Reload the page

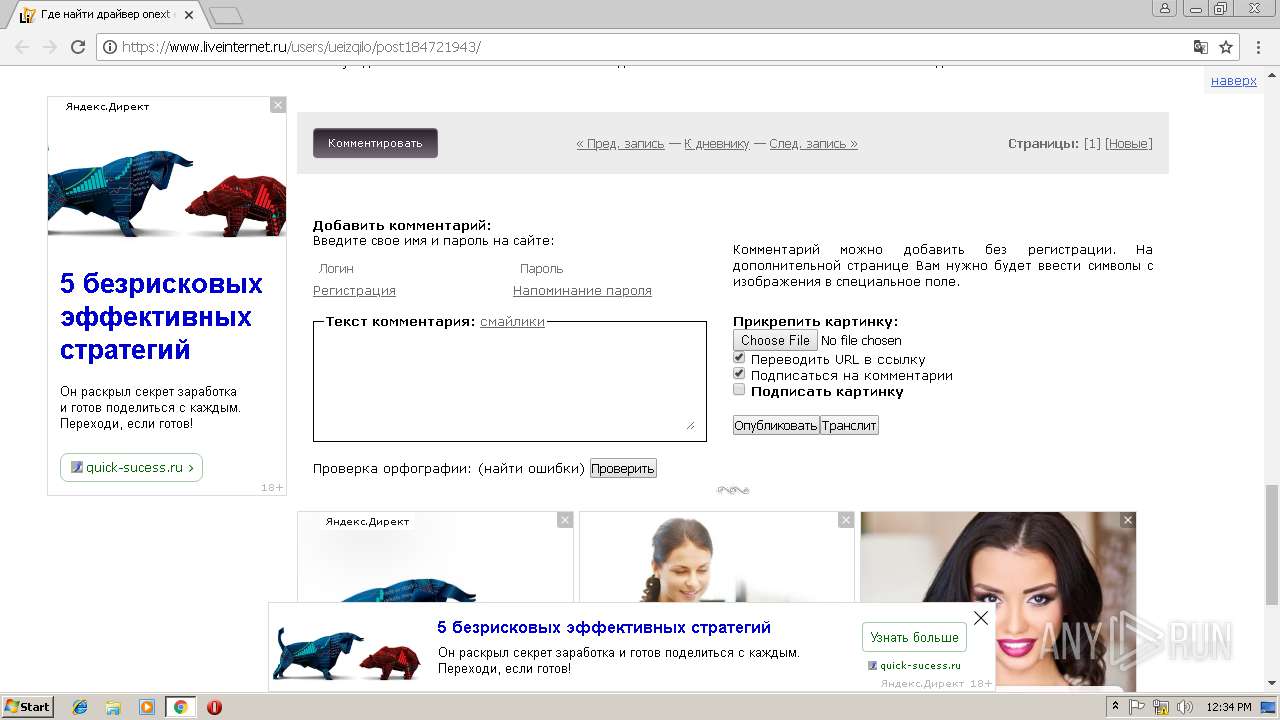[x=78, y=47]
